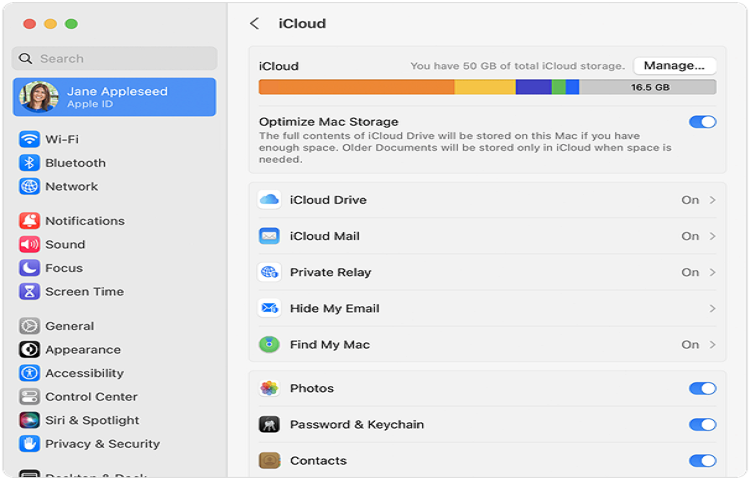
Task: Expand Private Relay chevron
Action: (x=712, y=272)
